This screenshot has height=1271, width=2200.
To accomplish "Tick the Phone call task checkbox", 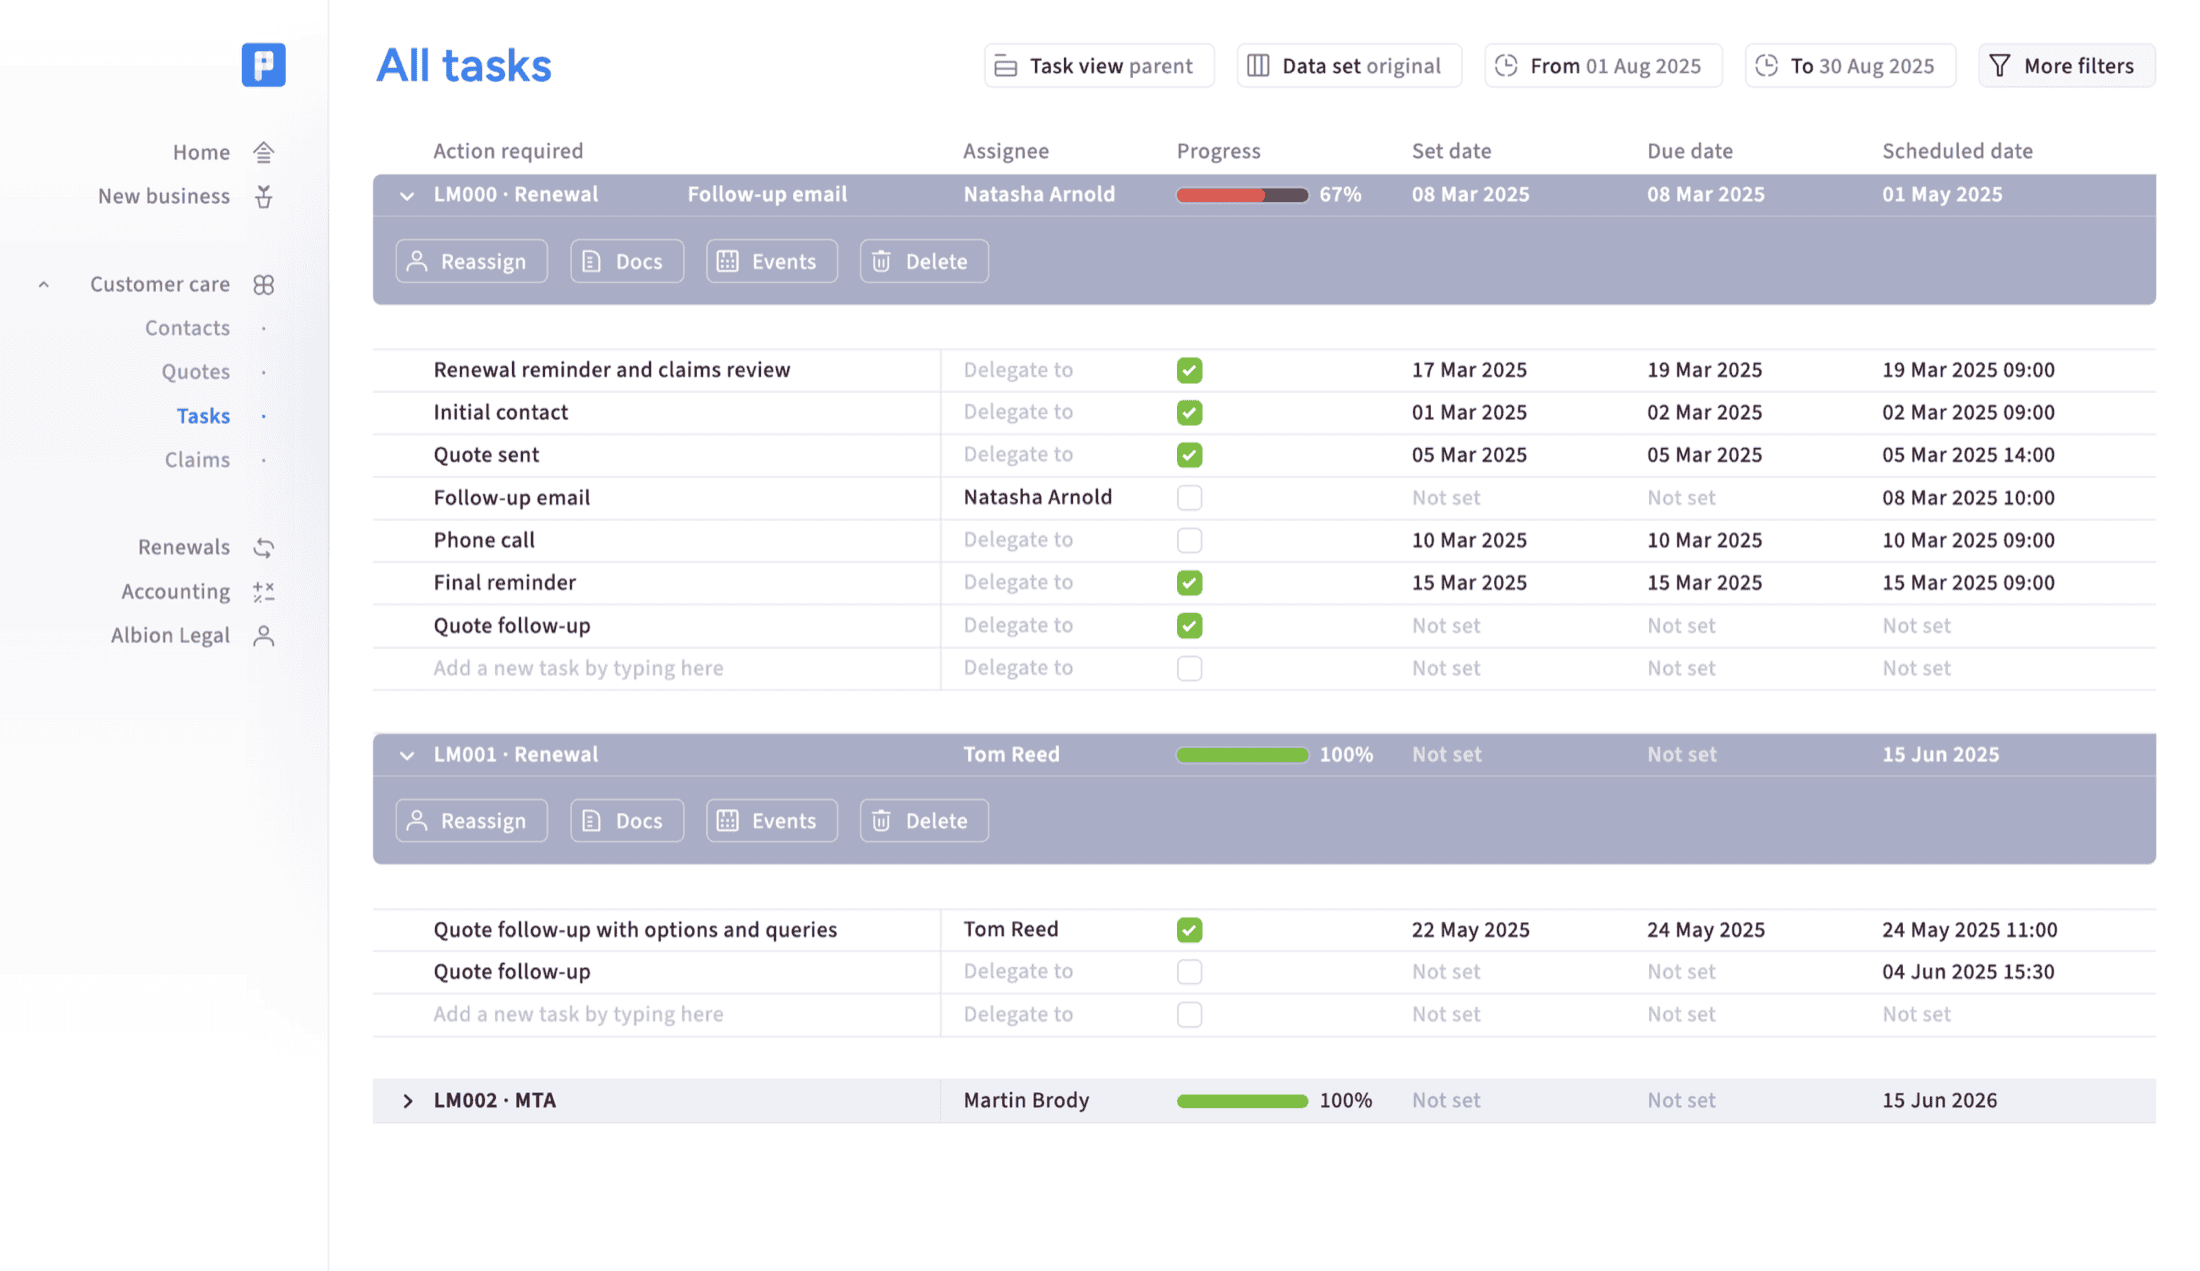I will point(1189,540).
